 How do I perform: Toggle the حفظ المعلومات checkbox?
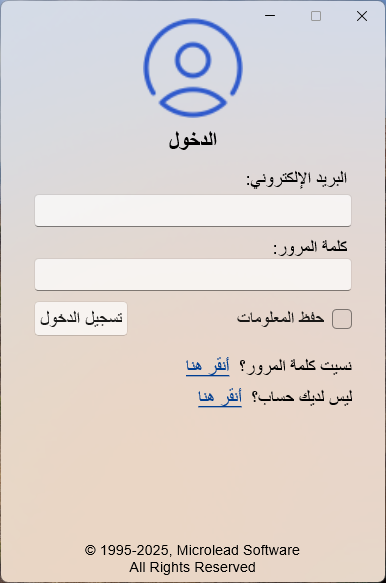coord(342,319)
